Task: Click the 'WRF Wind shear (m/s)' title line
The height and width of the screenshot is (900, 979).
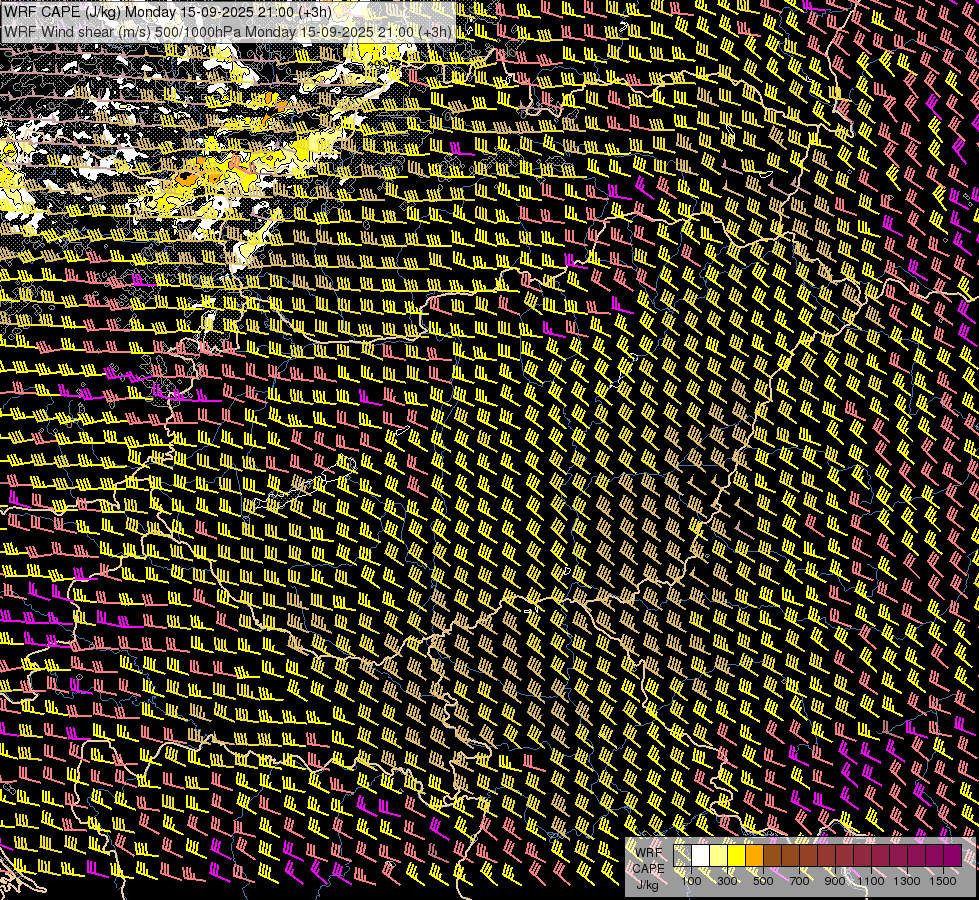Action: point(228,31)
